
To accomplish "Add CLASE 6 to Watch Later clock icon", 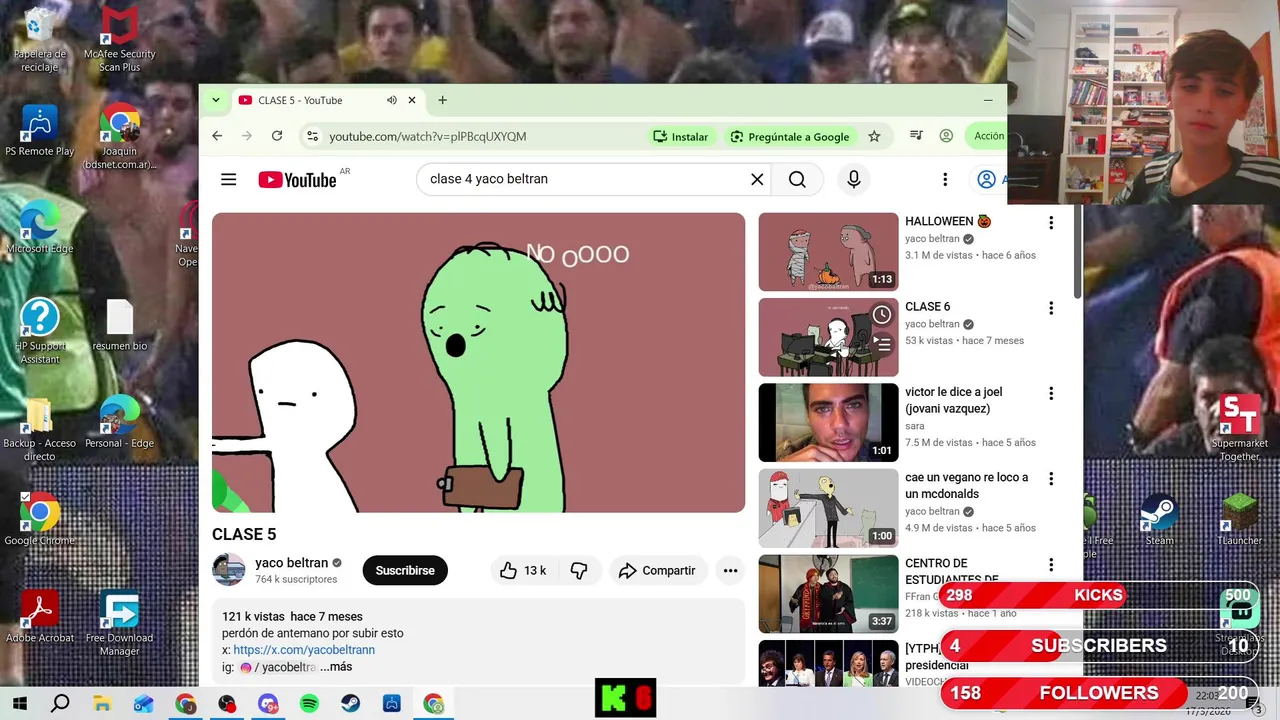I will pyautogui.click(x=882, y=315).
